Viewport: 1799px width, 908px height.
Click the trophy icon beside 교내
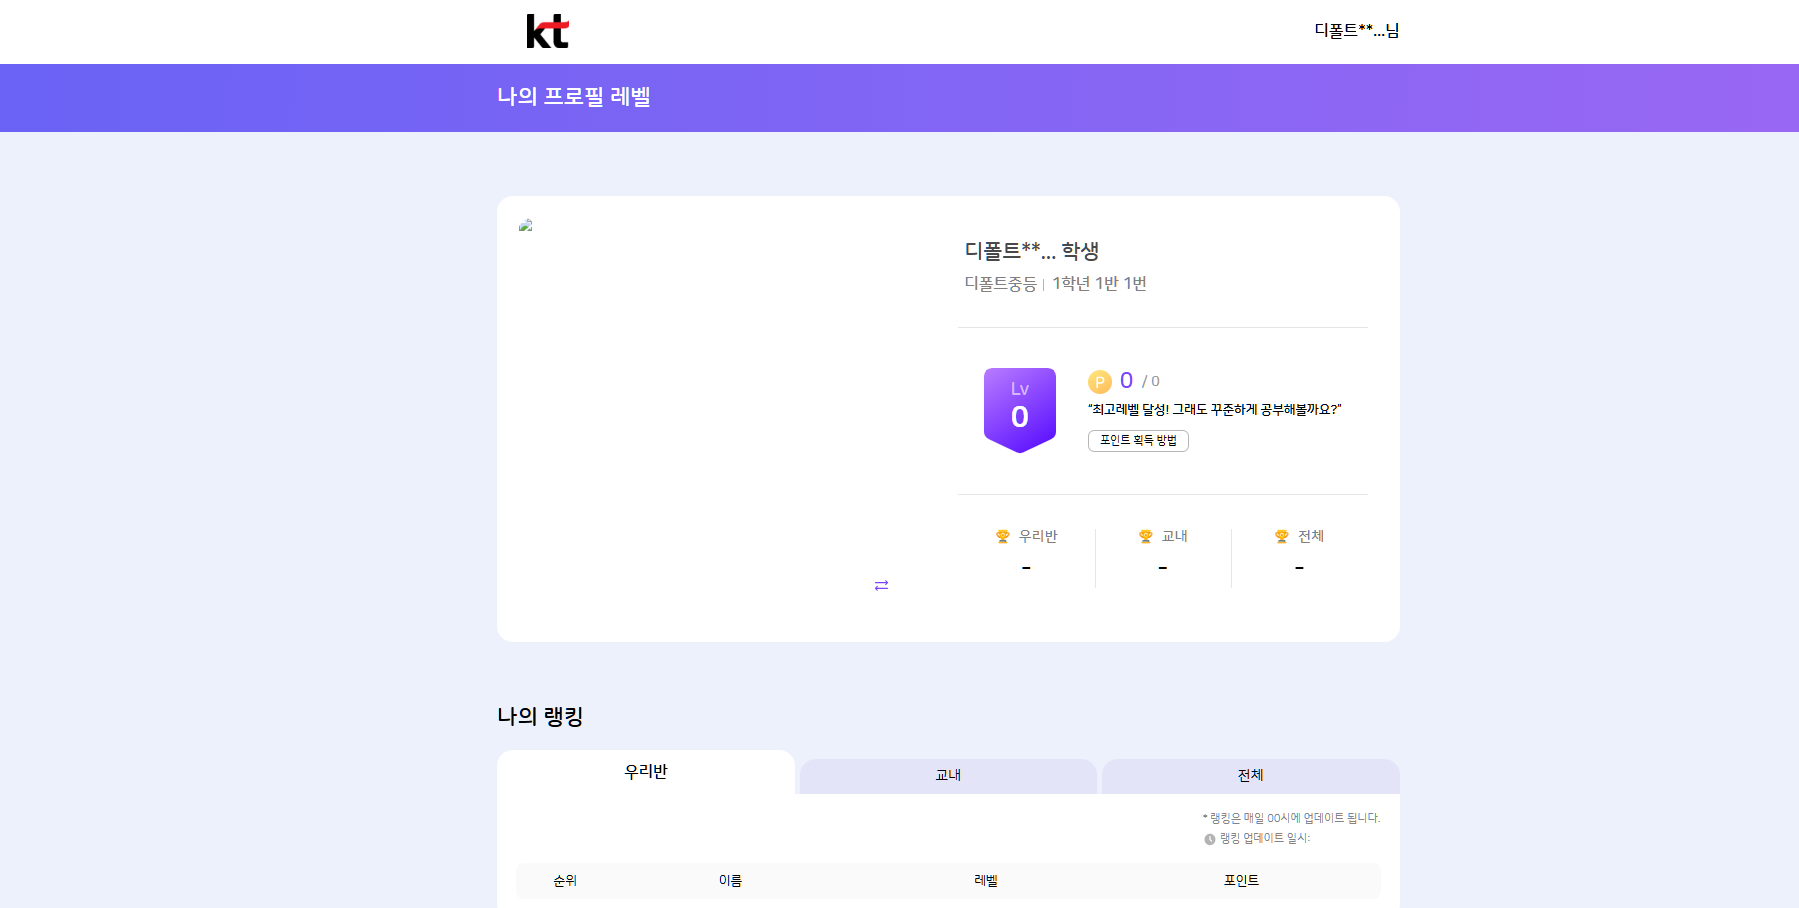coord(1146,537)
